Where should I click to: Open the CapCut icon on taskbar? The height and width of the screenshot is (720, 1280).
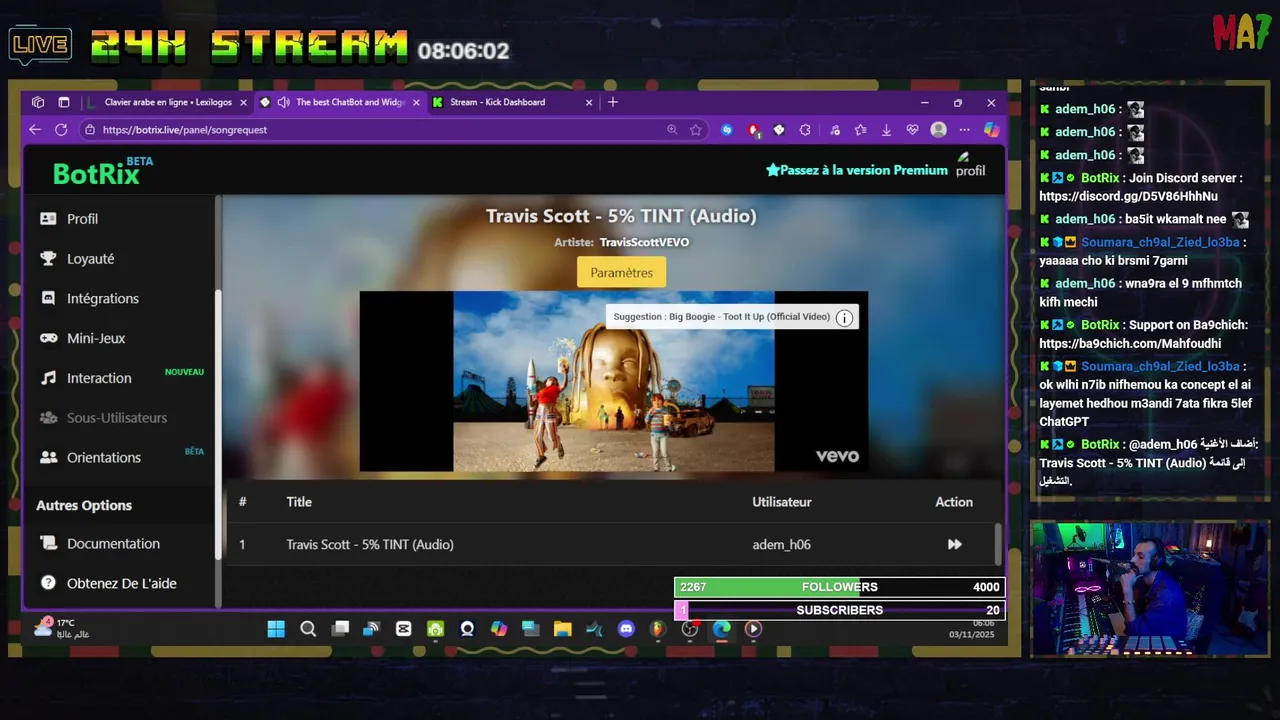403,629
